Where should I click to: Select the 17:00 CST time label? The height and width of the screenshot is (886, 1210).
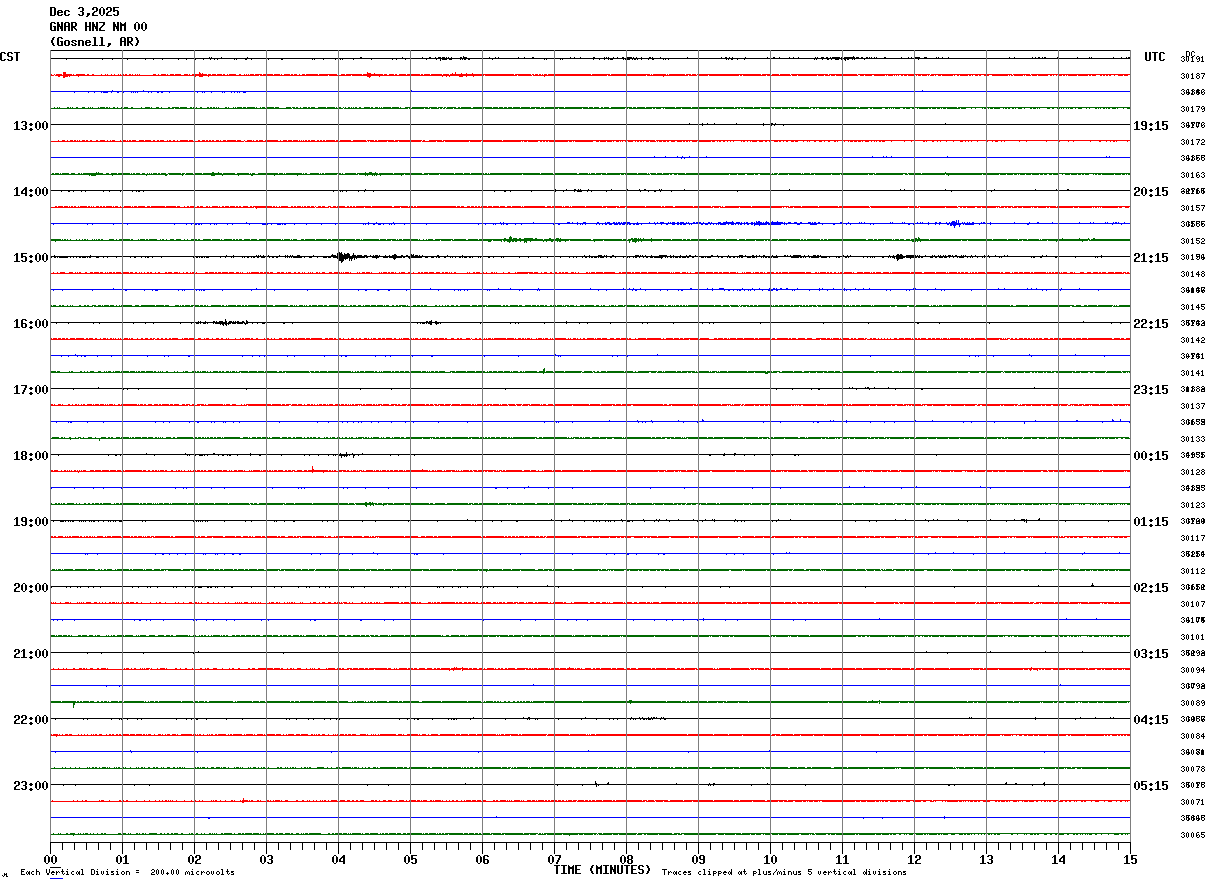(31, 389)
